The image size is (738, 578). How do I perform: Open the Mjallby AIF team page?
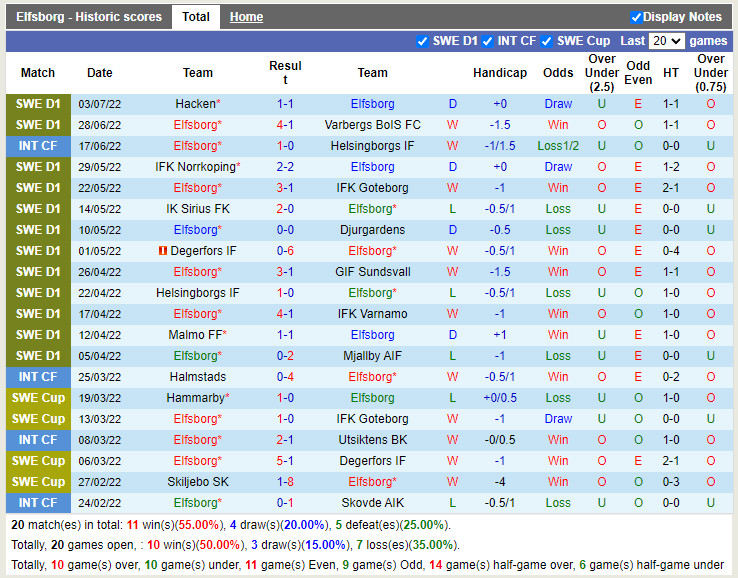(x=372, y=356)
